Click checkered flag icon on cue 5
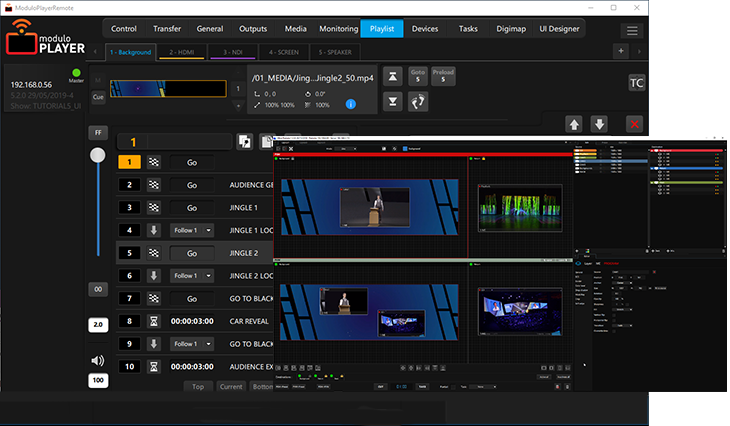730x426 pixels. click(154, 253)
